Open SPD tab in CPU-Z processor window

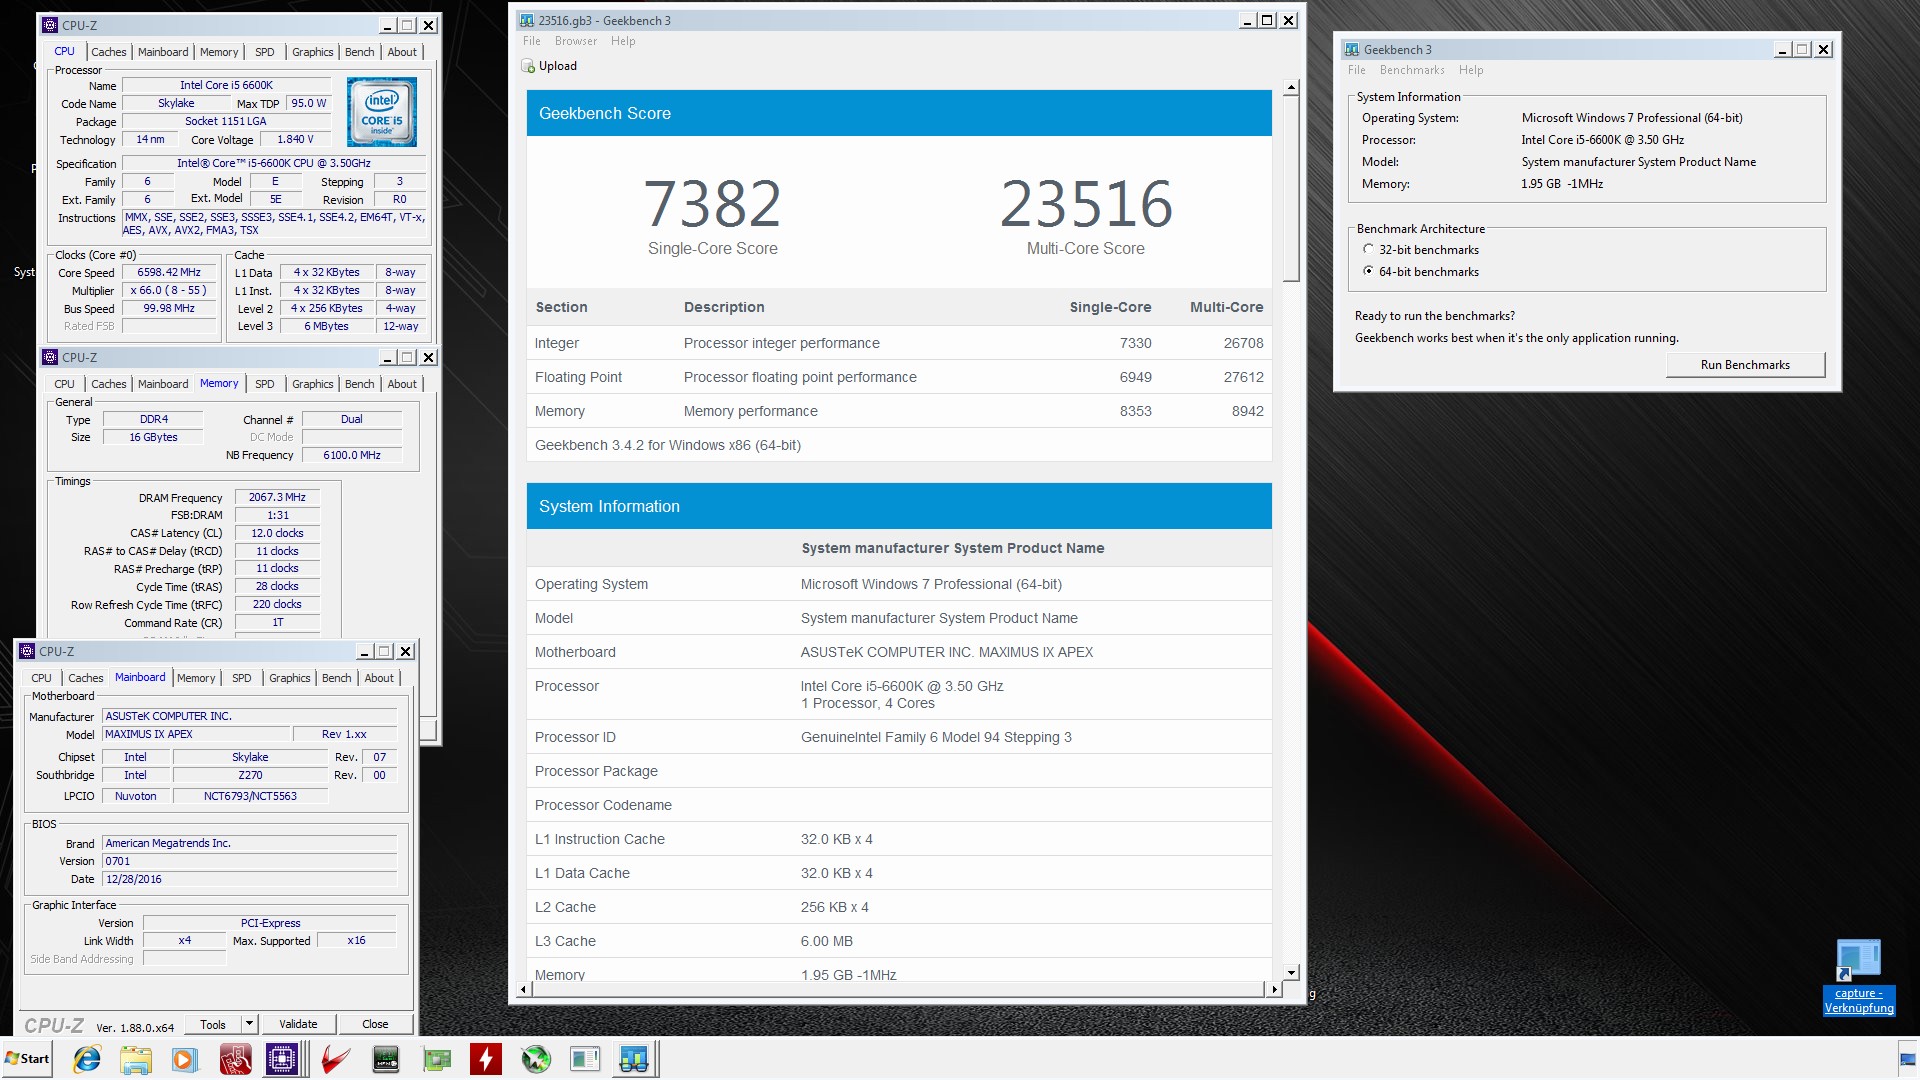click(x=264, y=52)
